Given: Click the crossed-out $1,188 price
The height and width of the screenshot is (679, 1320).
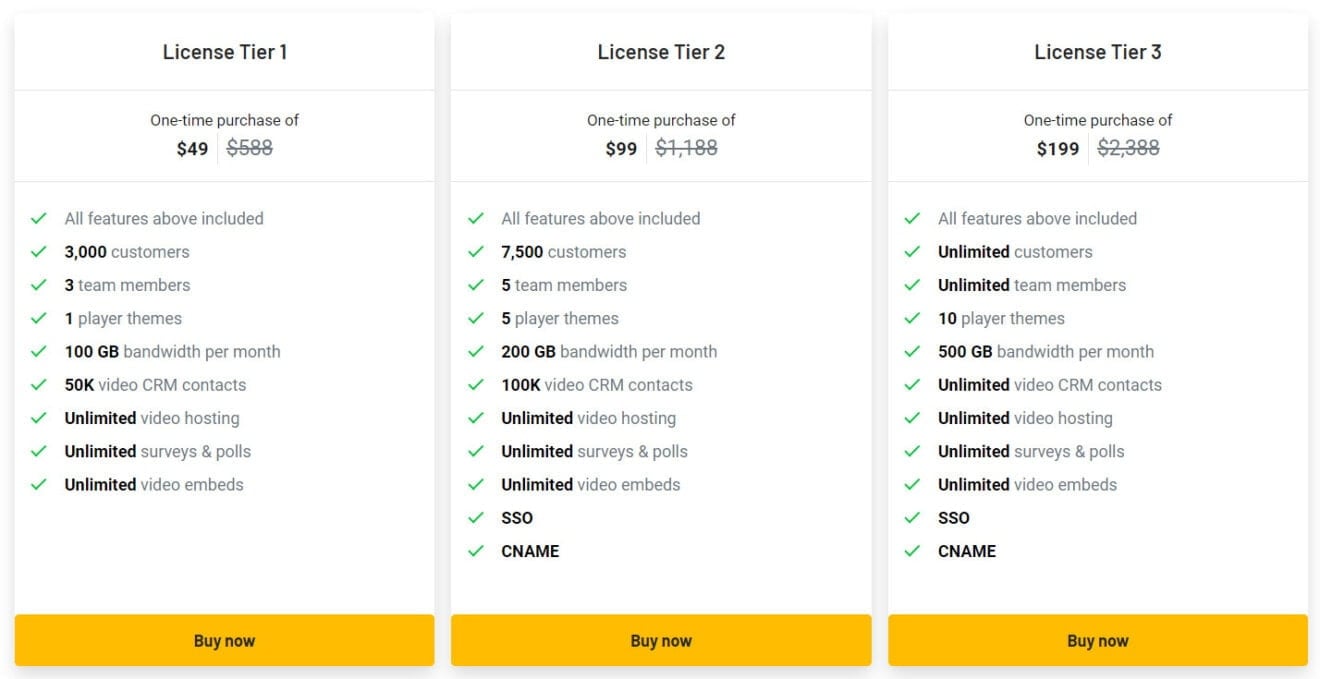Looking at the screenshot, I should (x=686, y=148).
